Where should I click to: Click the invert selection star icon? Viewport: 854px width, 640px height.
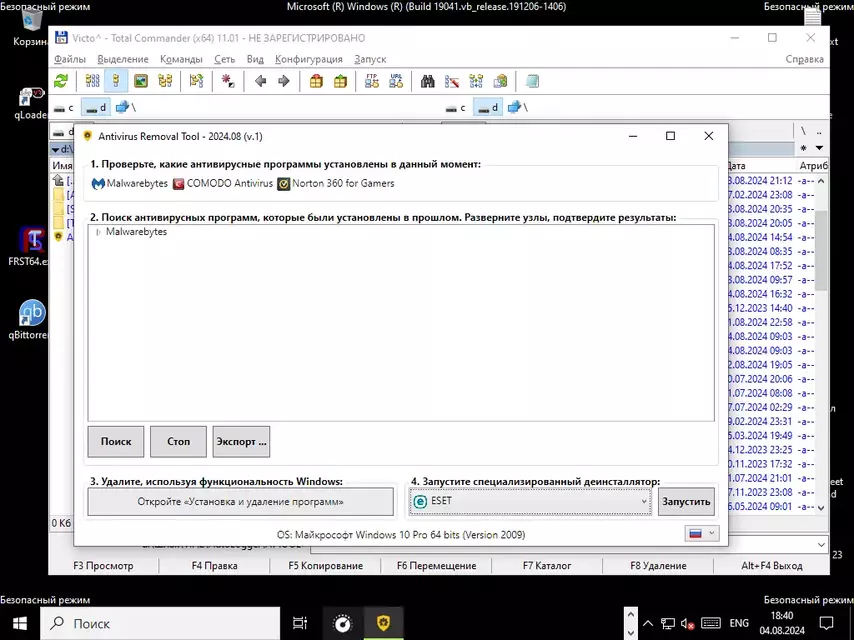[228, 81]
